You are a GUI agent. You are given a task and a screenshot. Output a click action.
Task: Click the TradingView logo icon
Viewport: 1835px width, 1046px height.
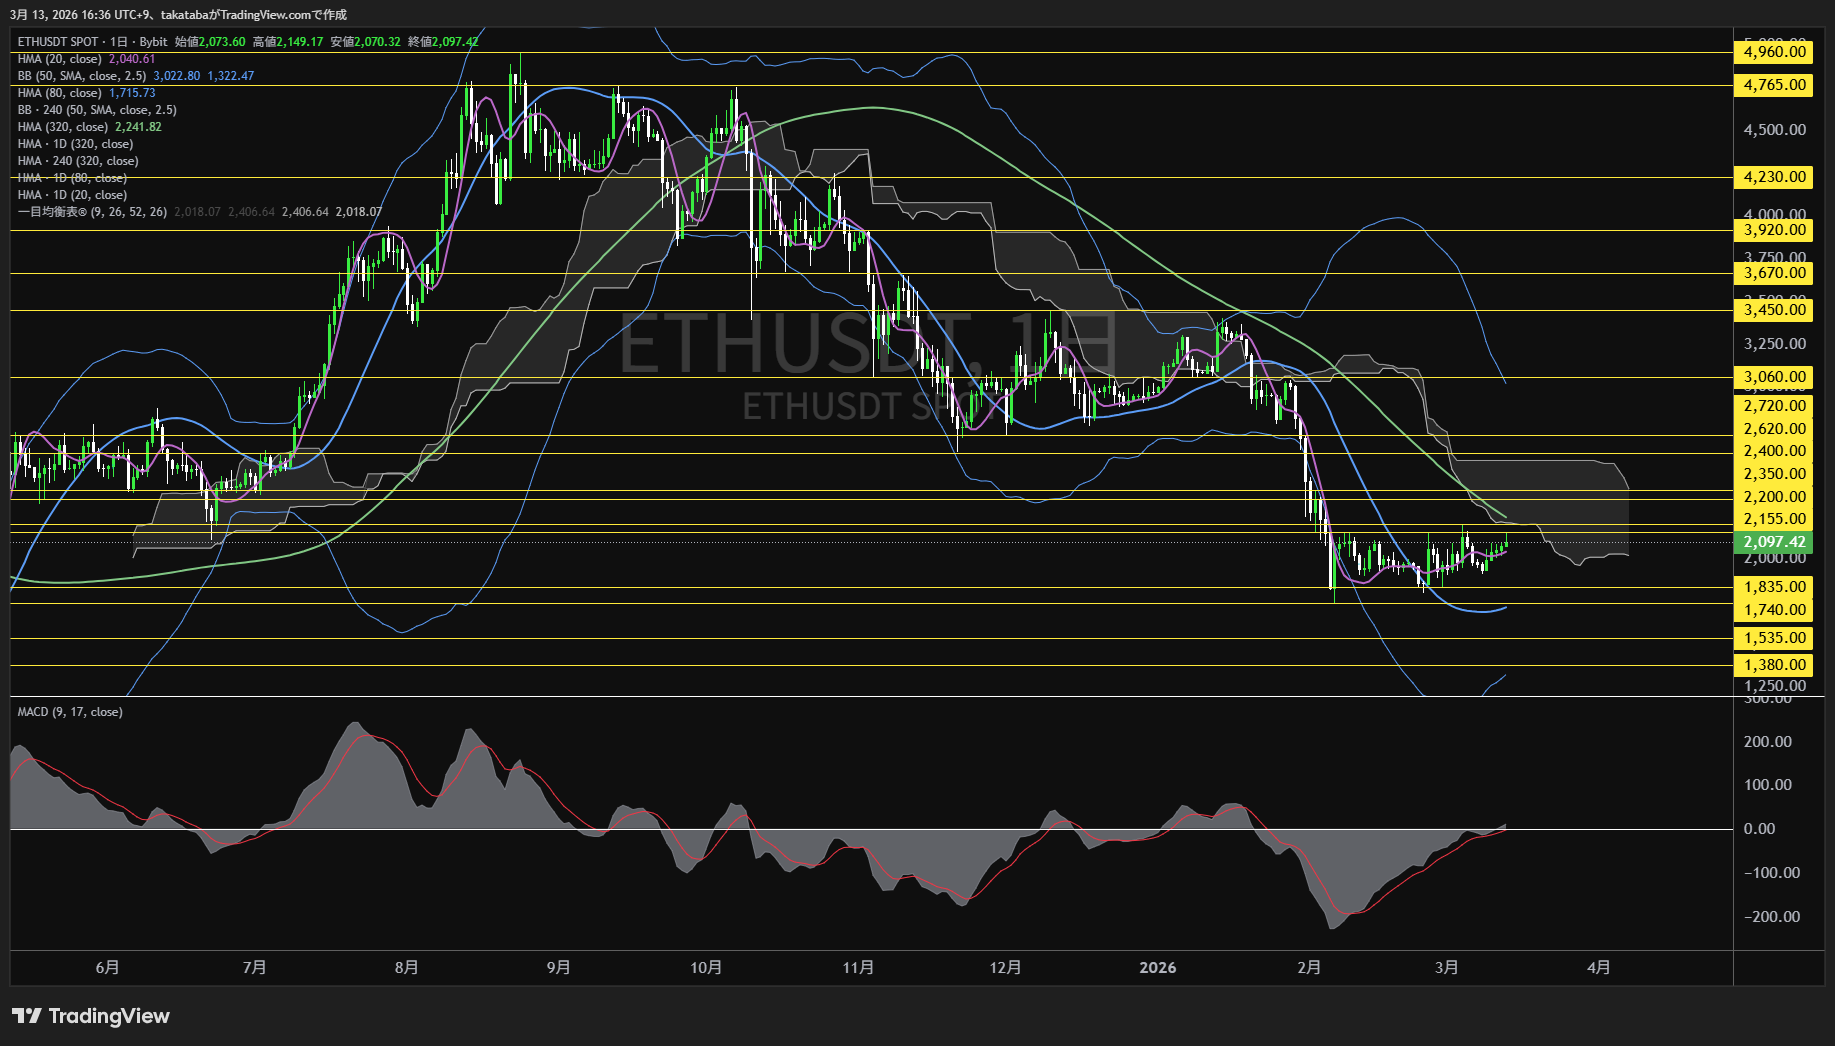pyautogui.click(x=26, y=1016)
